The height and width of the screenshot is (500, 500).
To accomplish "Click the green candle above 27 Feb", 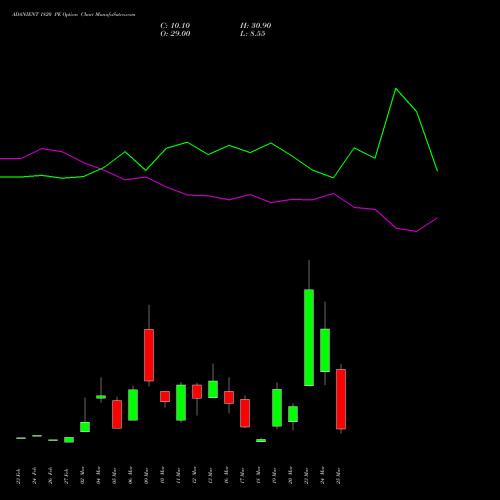I will (x=69, y=440).
